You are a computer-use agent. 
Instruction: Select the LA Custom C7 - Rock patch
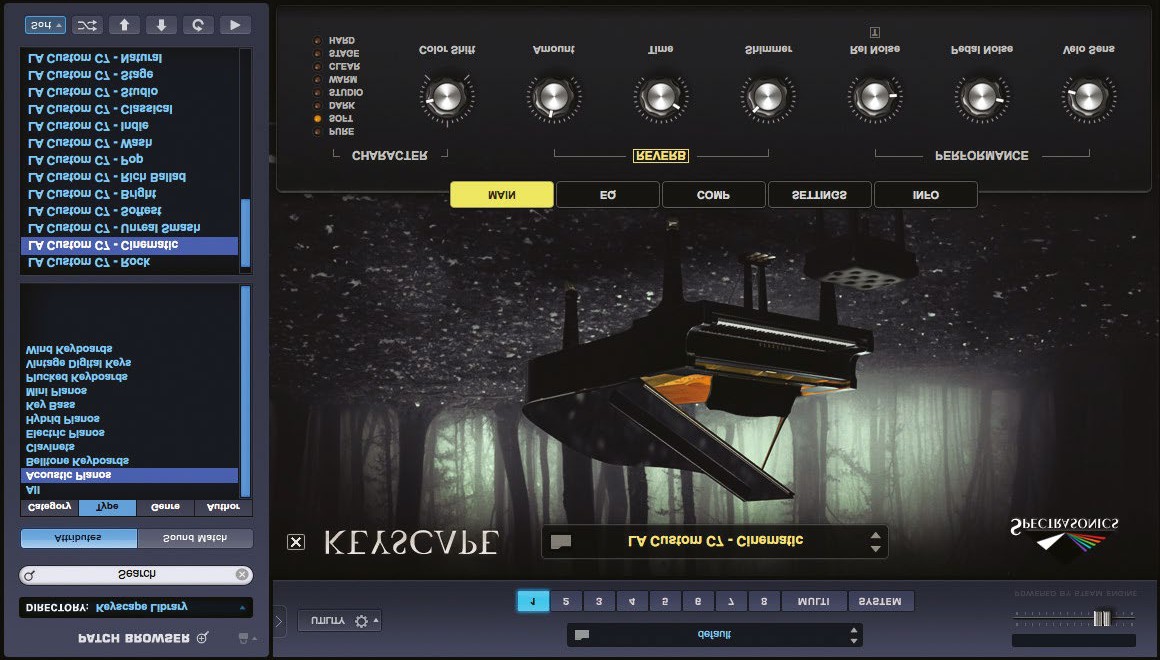click(129, 263)
